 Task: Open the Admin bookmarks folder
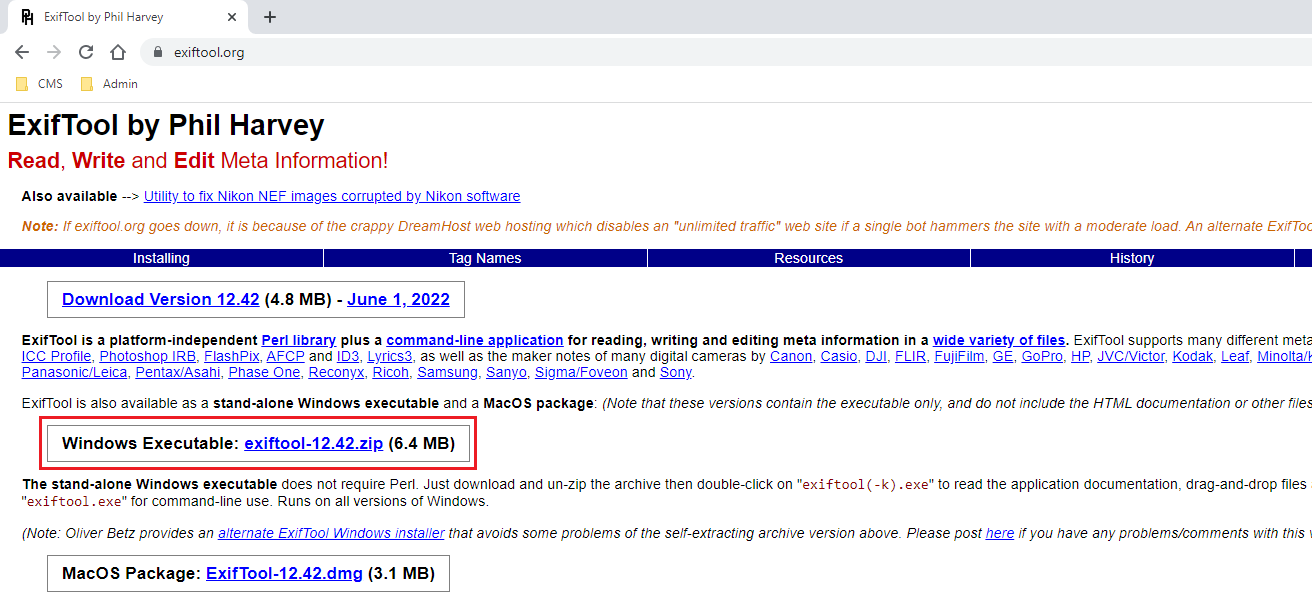pyautogui.click(x=109, y=84)
